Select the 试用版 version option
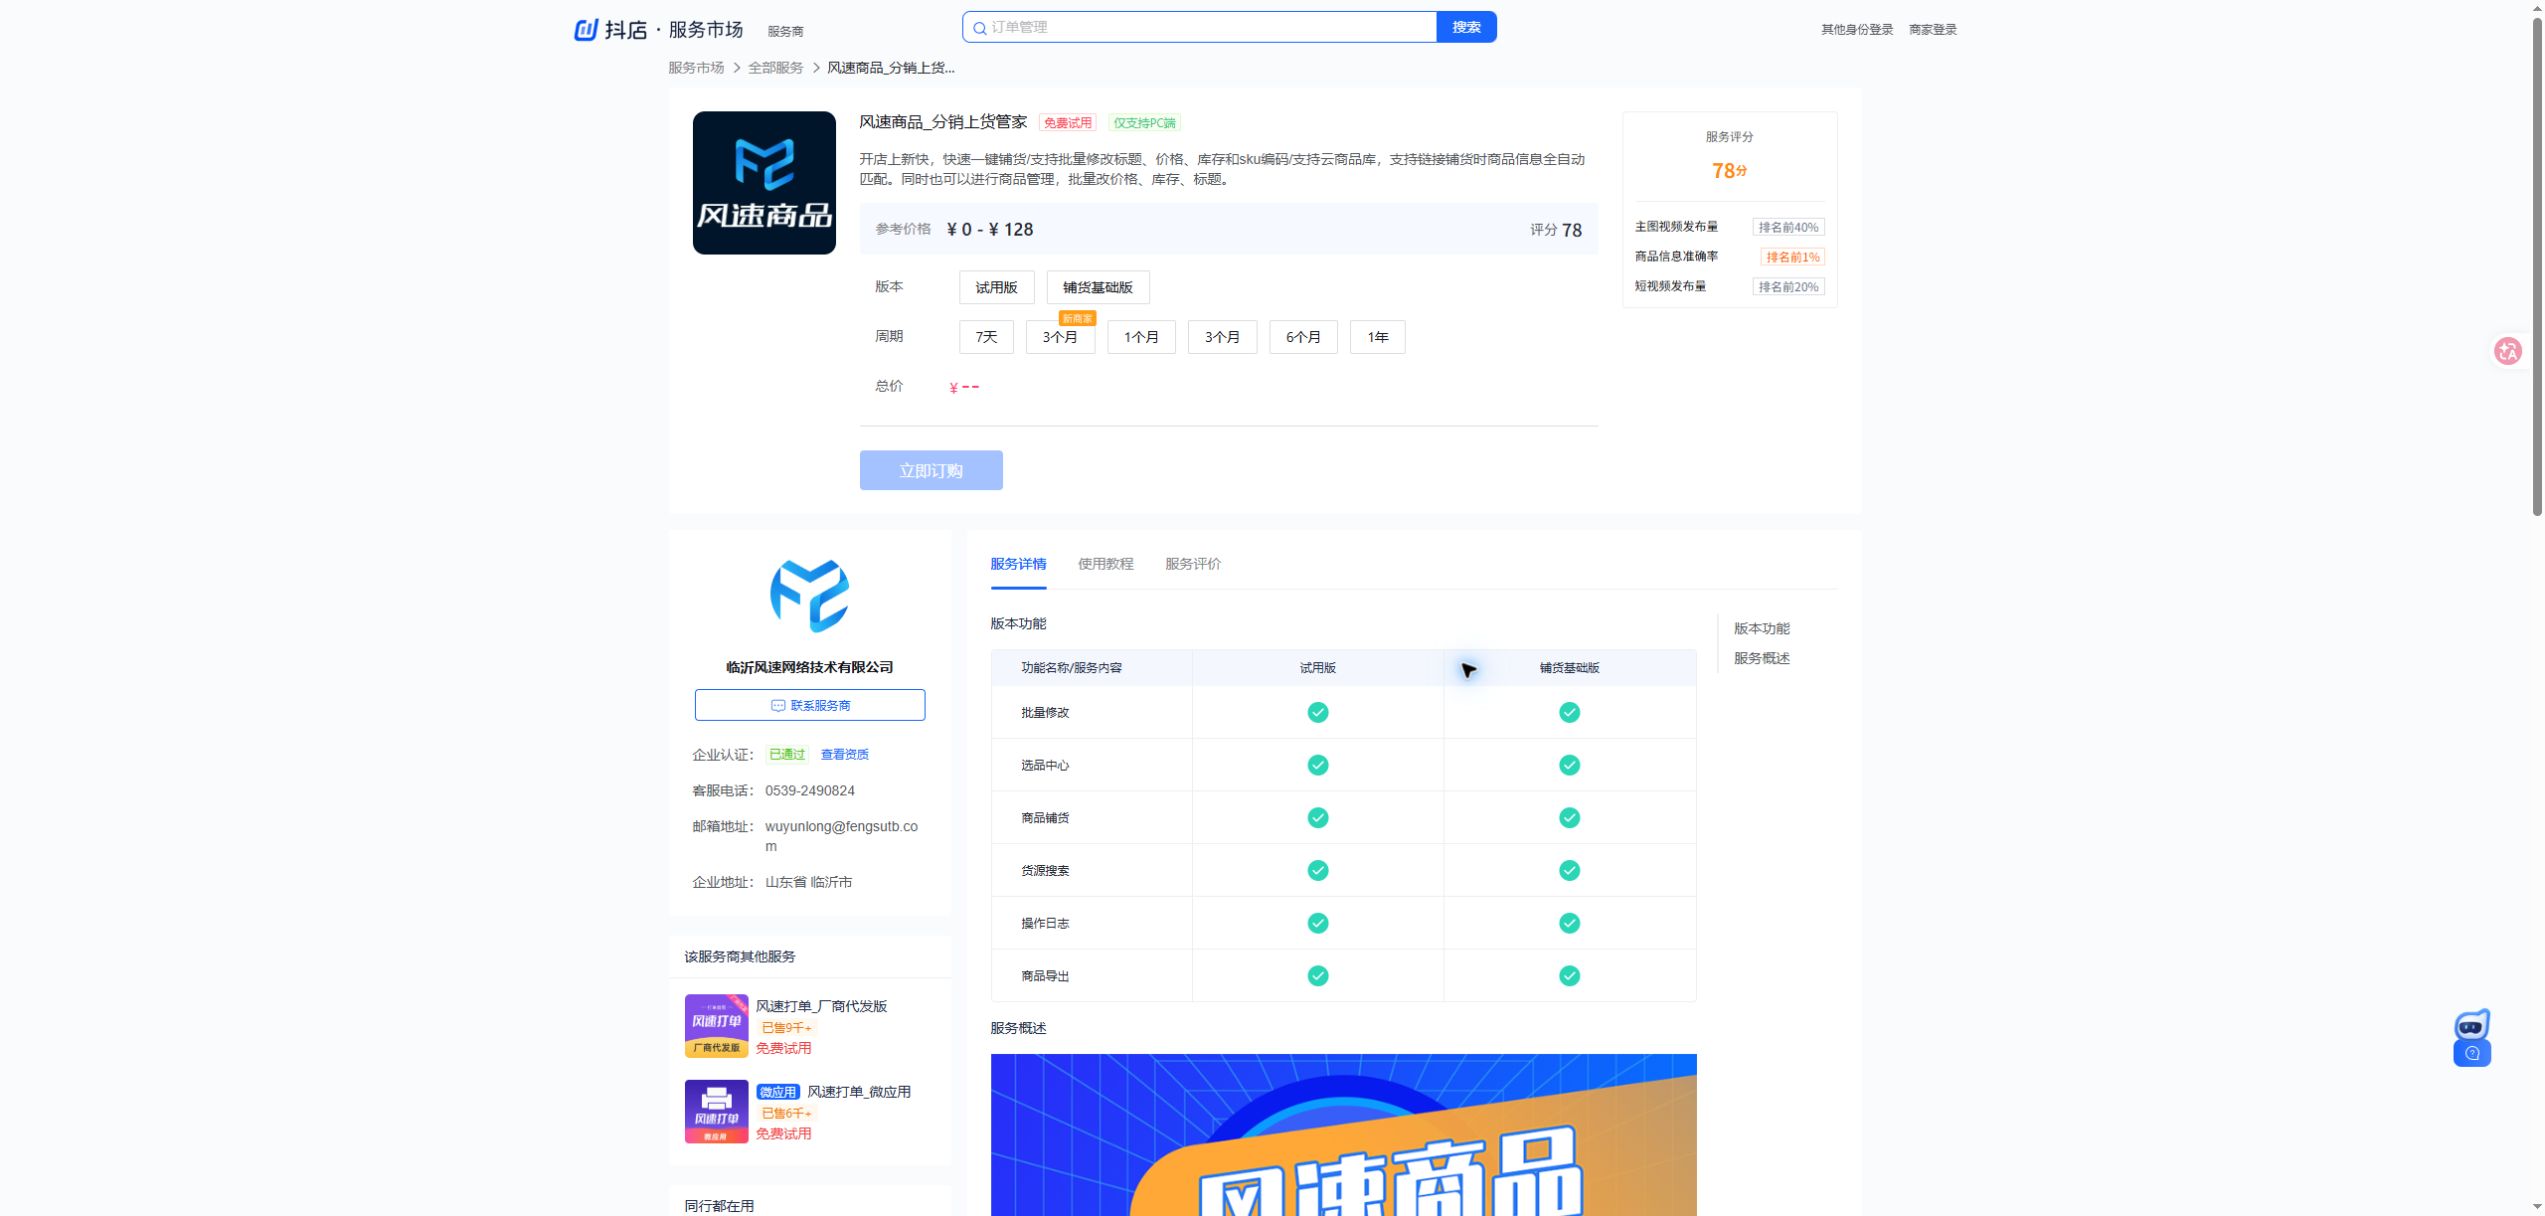 click(x=996, y=287)
